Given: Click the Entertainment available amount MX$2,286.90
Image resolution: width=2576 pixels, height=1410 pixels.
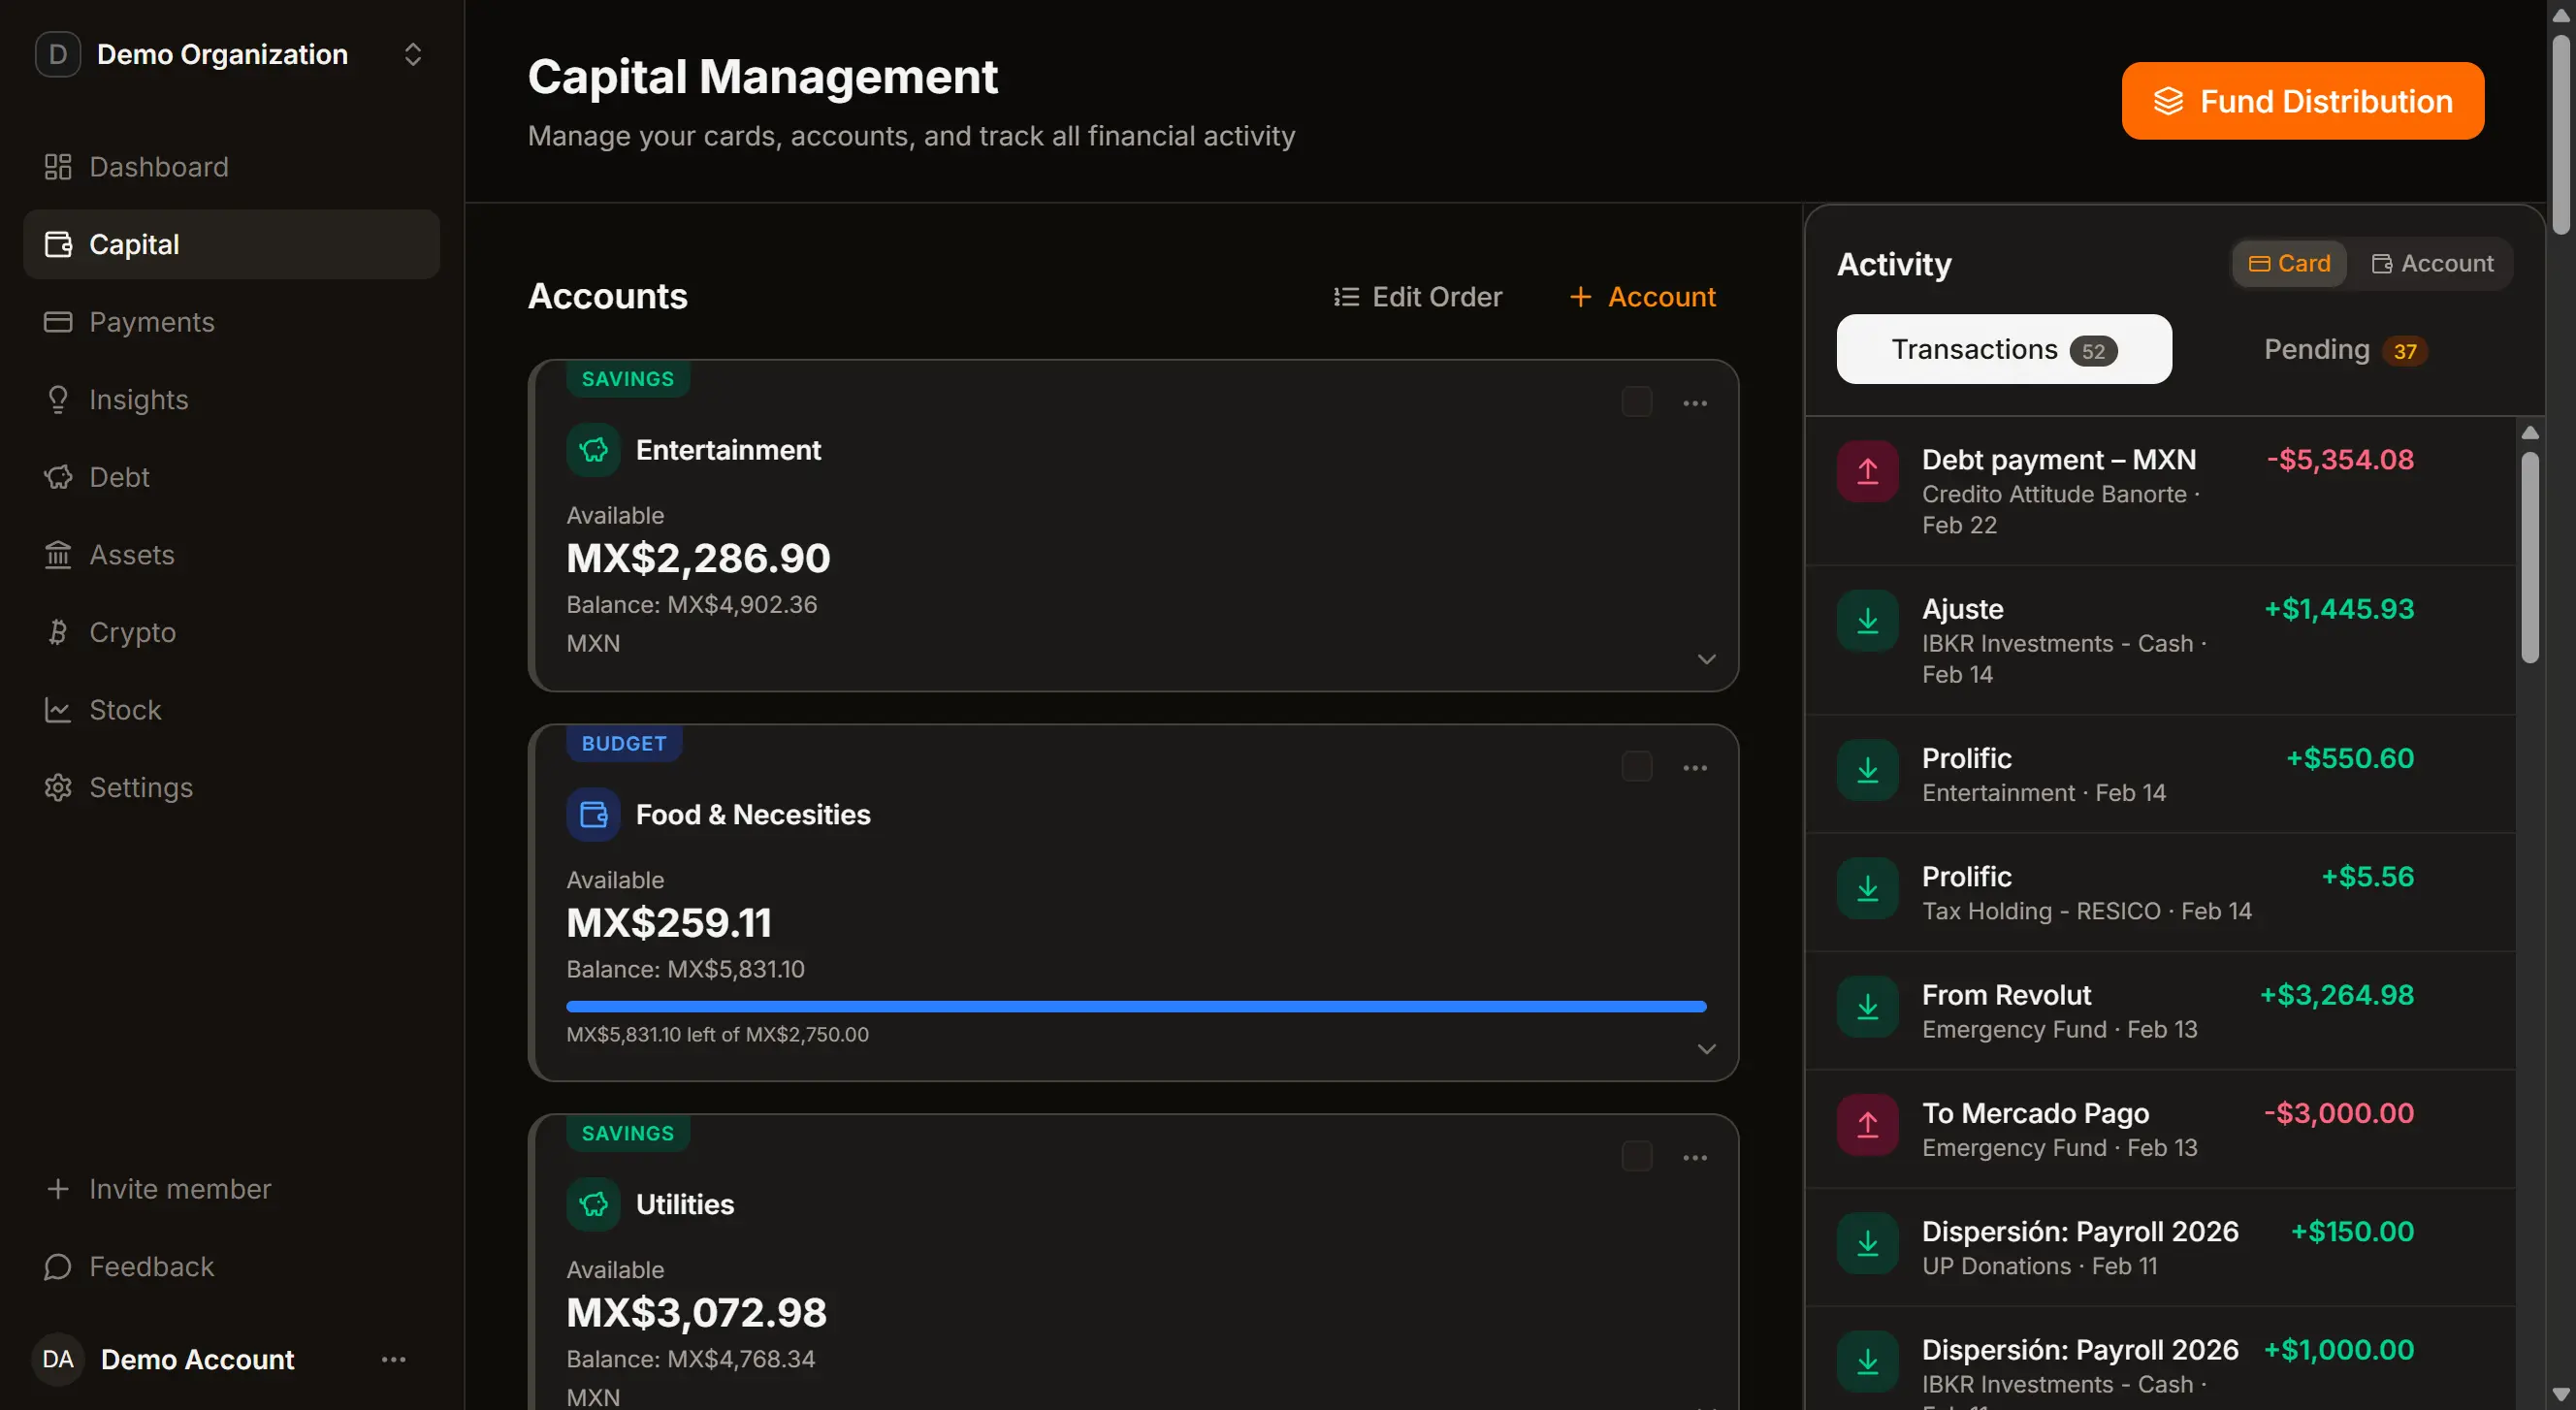Looking at the screenshot, I should point(699,558).
